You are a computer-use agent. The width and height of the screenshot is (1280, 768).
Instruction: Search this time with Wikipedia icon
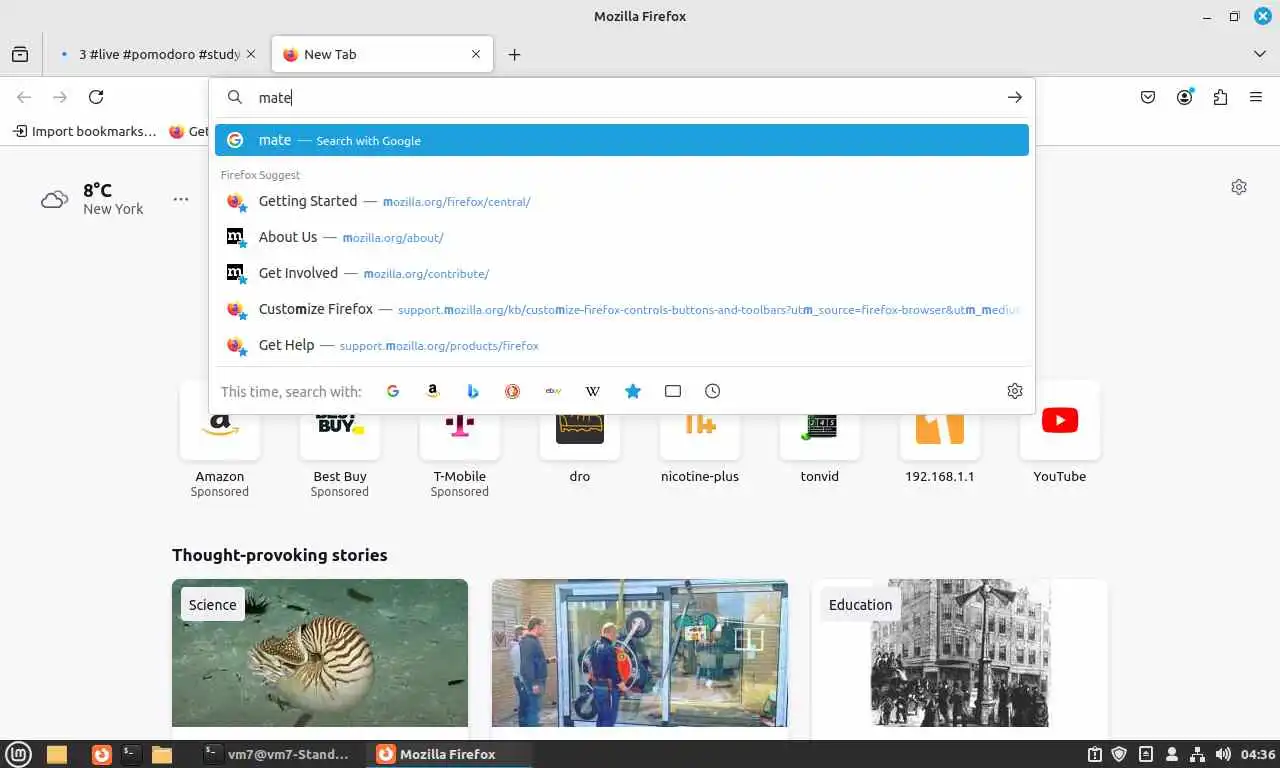593,391
